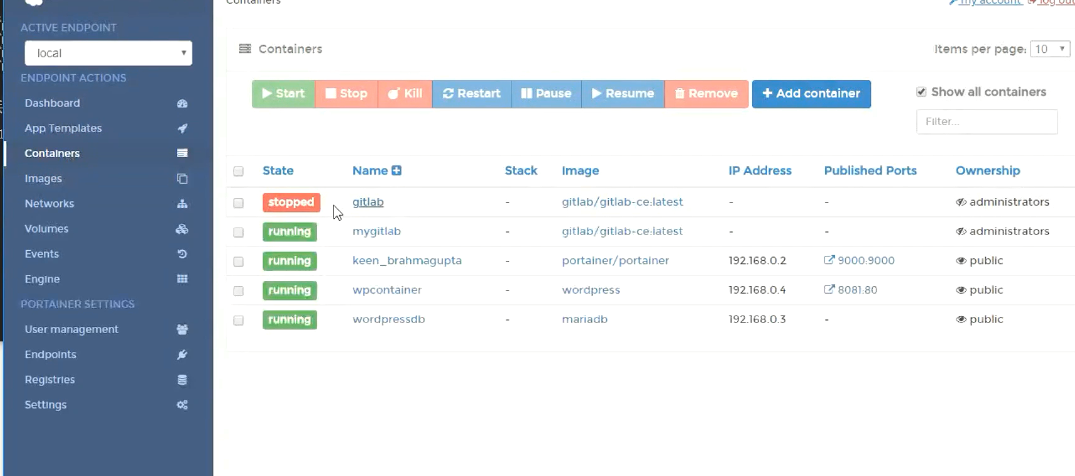Go to Images section

click(43, 178)
